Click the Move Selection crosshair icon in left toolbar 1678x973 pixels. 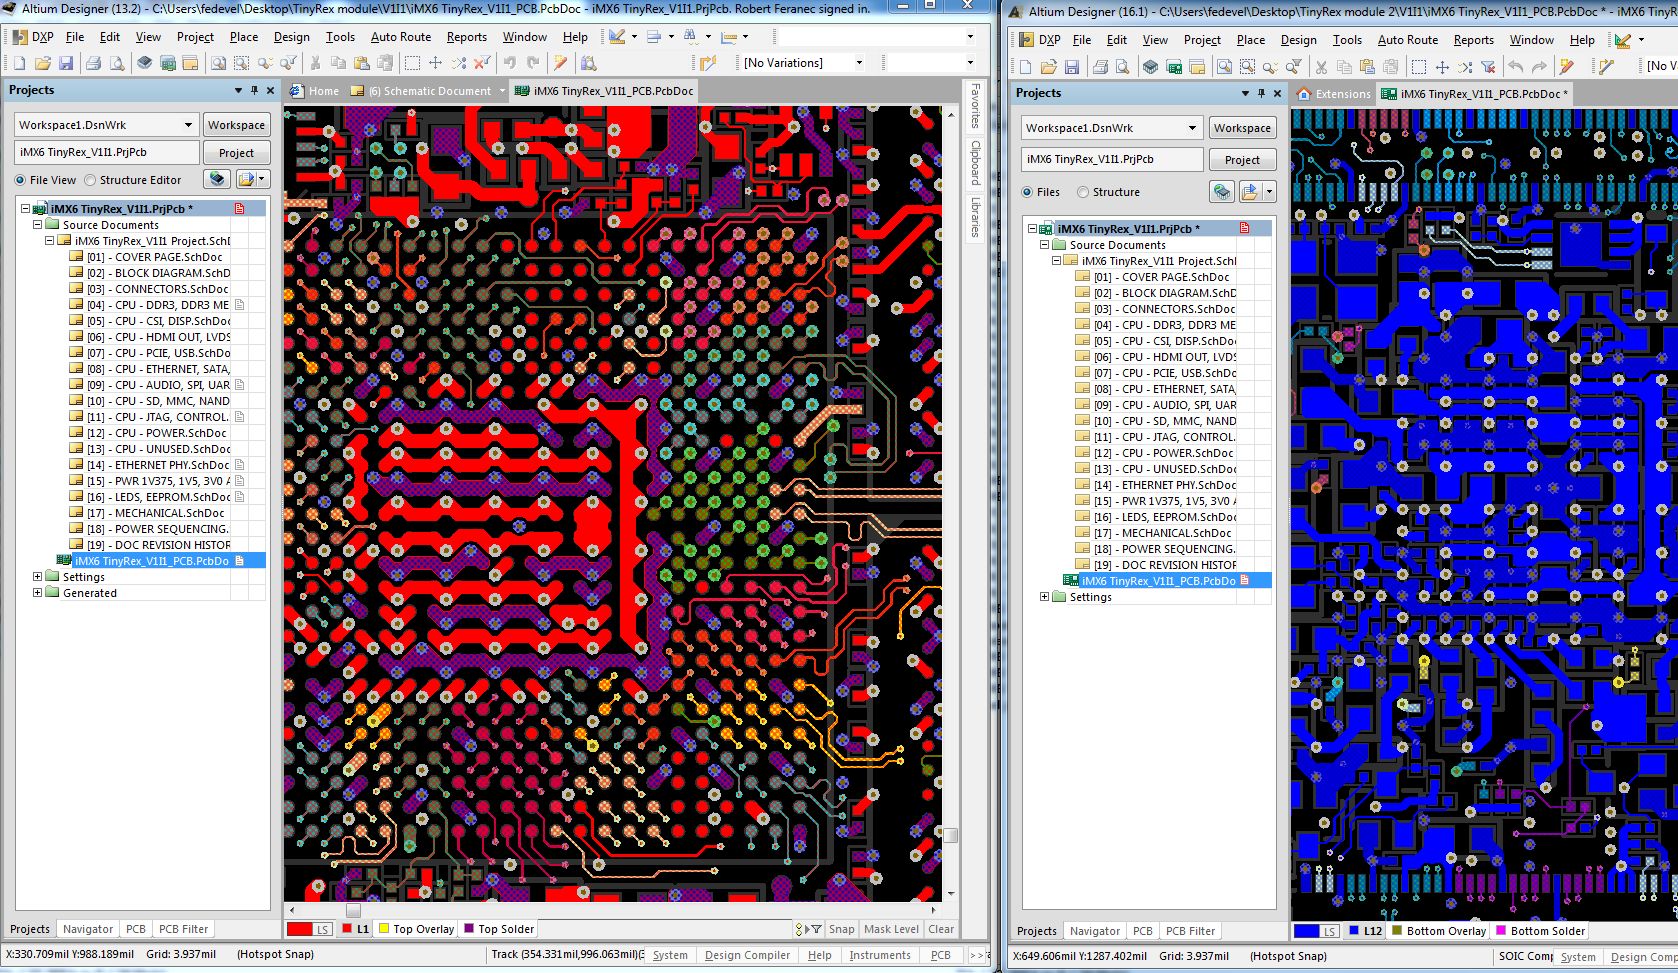pos(435,63)
